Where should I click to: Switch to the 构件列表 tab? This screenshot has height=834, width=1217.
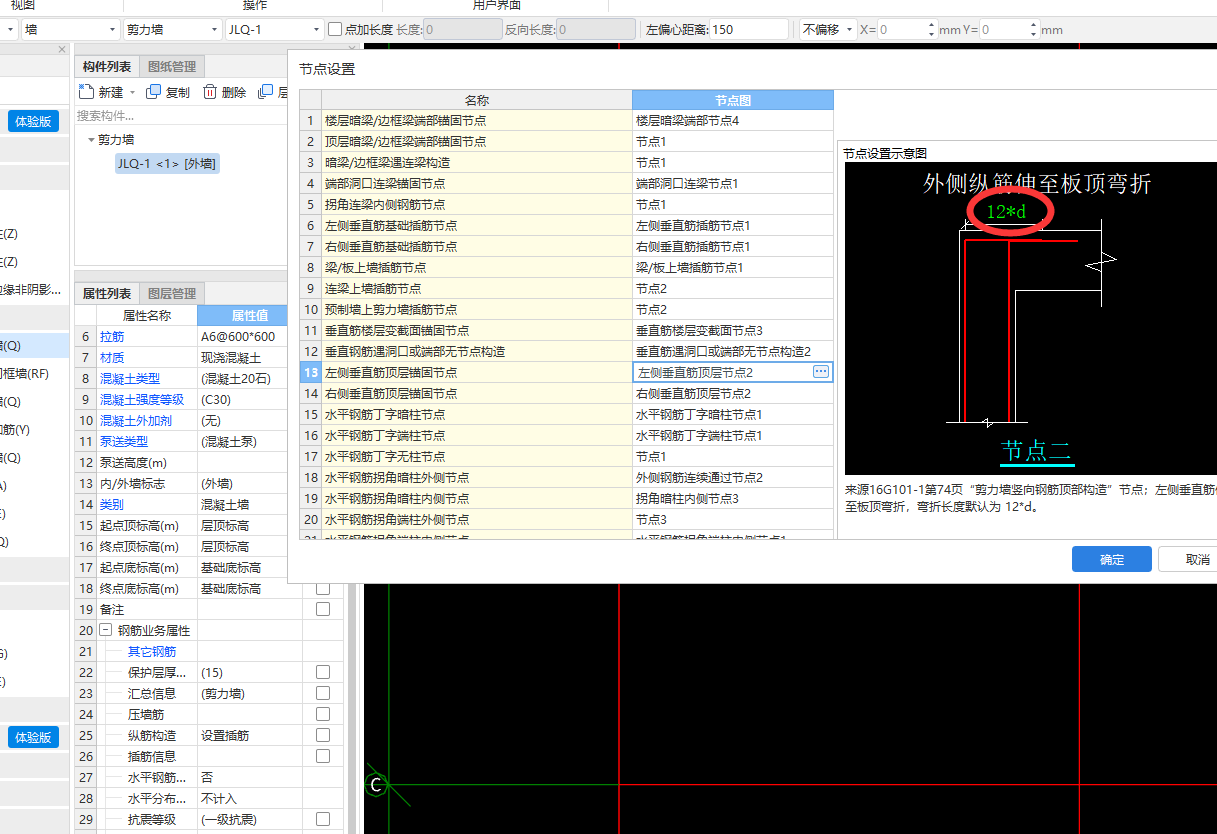tap(107, 66)
